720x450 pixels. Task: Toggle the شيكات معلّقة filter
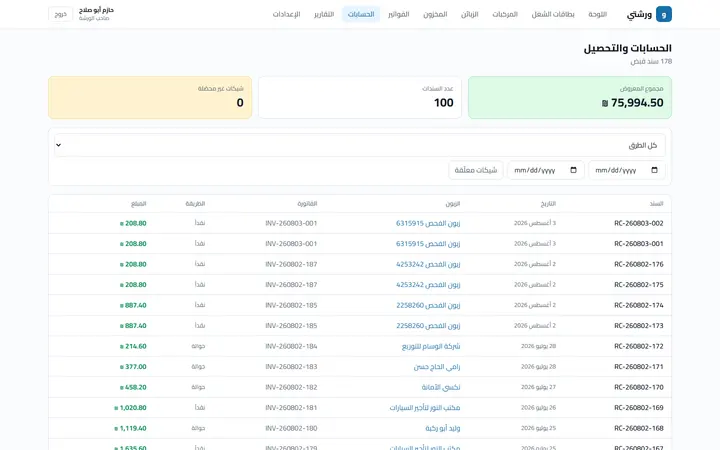coord(476,170)
